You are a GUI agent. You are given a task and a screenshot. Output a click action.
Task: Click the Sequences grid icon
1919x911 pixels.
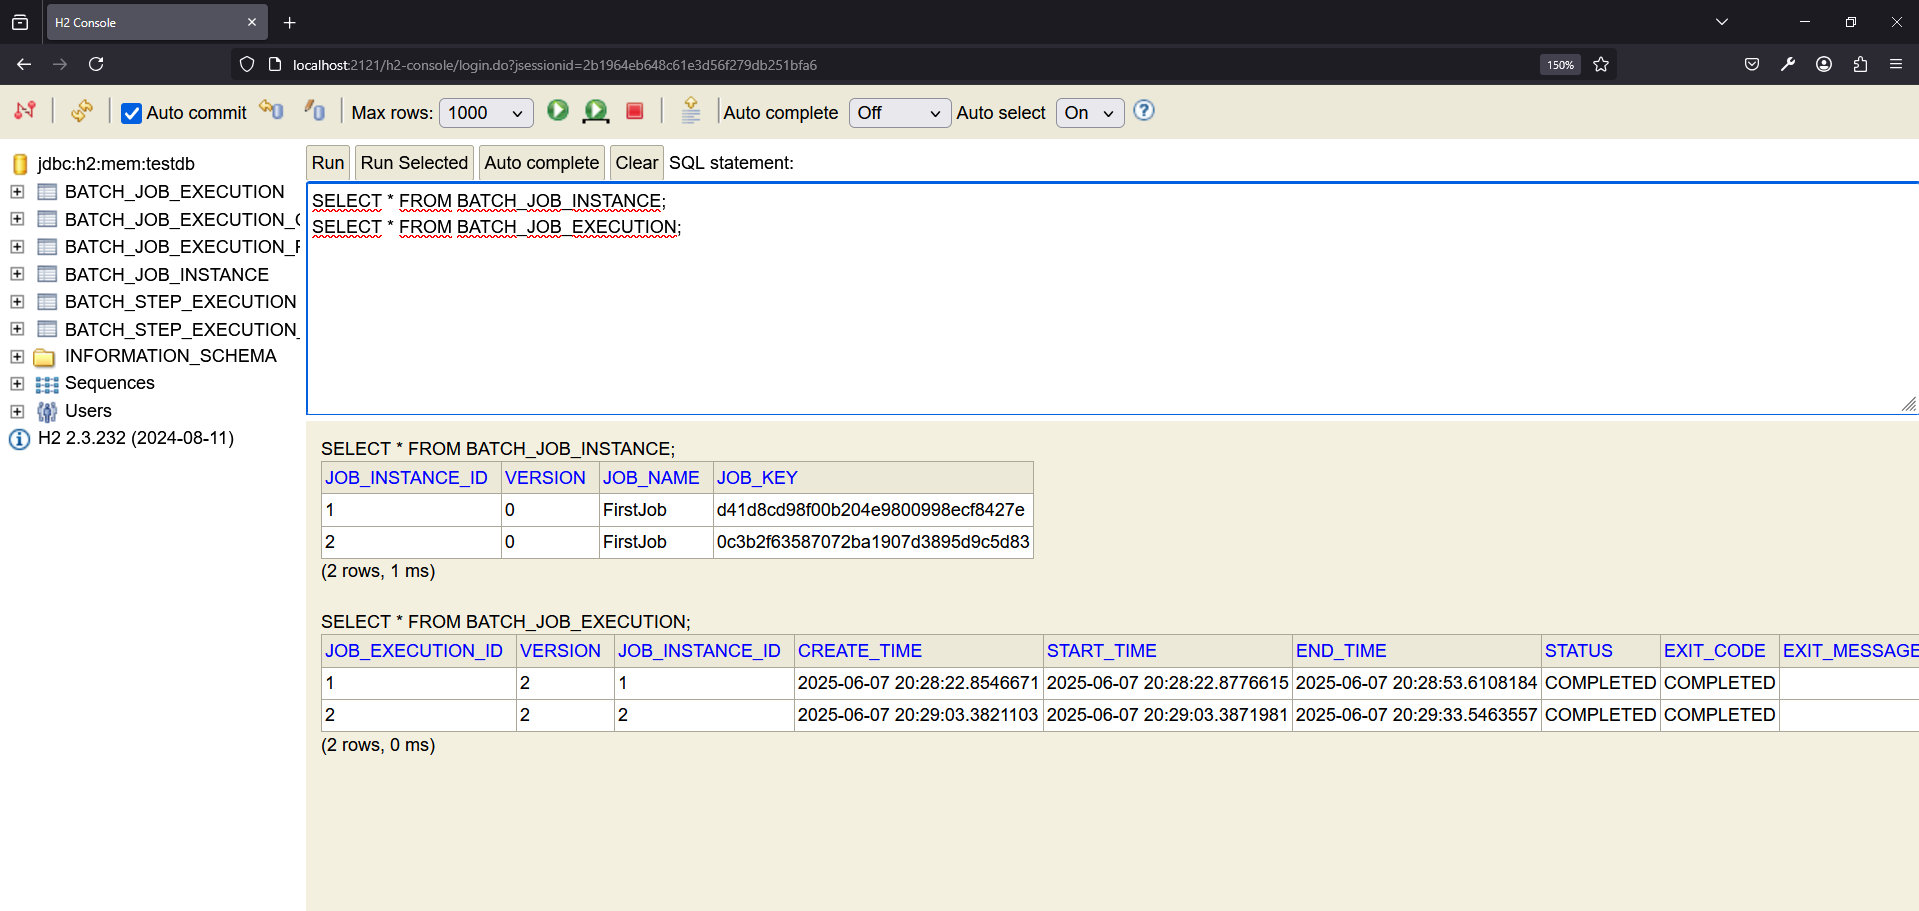(47, 384)
